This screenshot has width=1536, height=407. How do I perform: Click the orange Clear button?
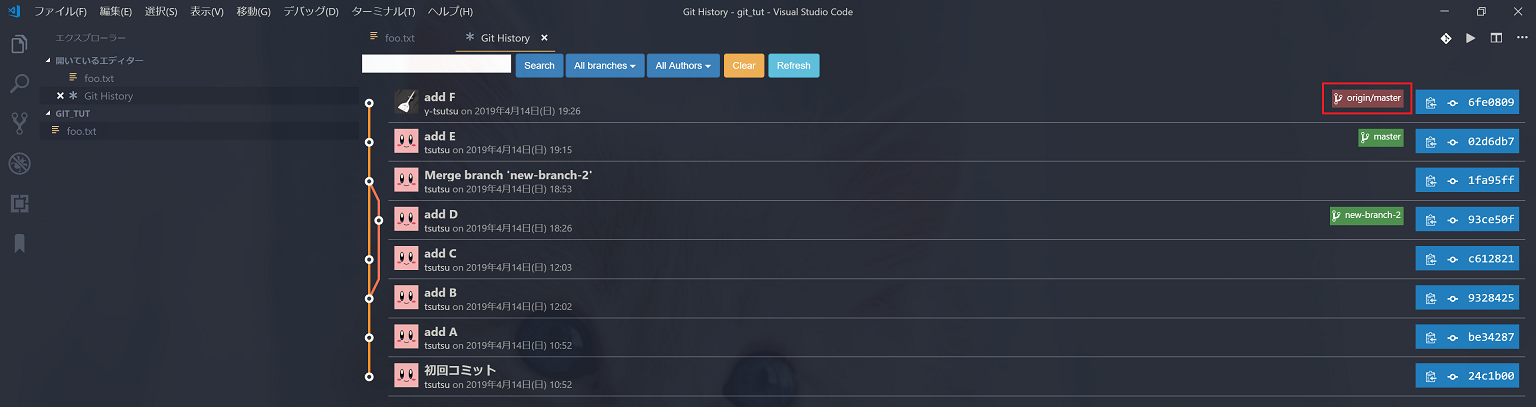[744, 65]
